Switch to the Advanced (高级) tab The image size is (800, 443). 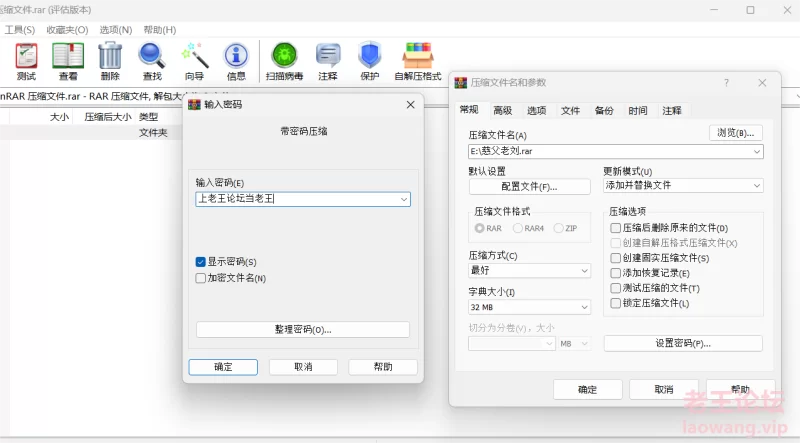[x=503, y=111]
